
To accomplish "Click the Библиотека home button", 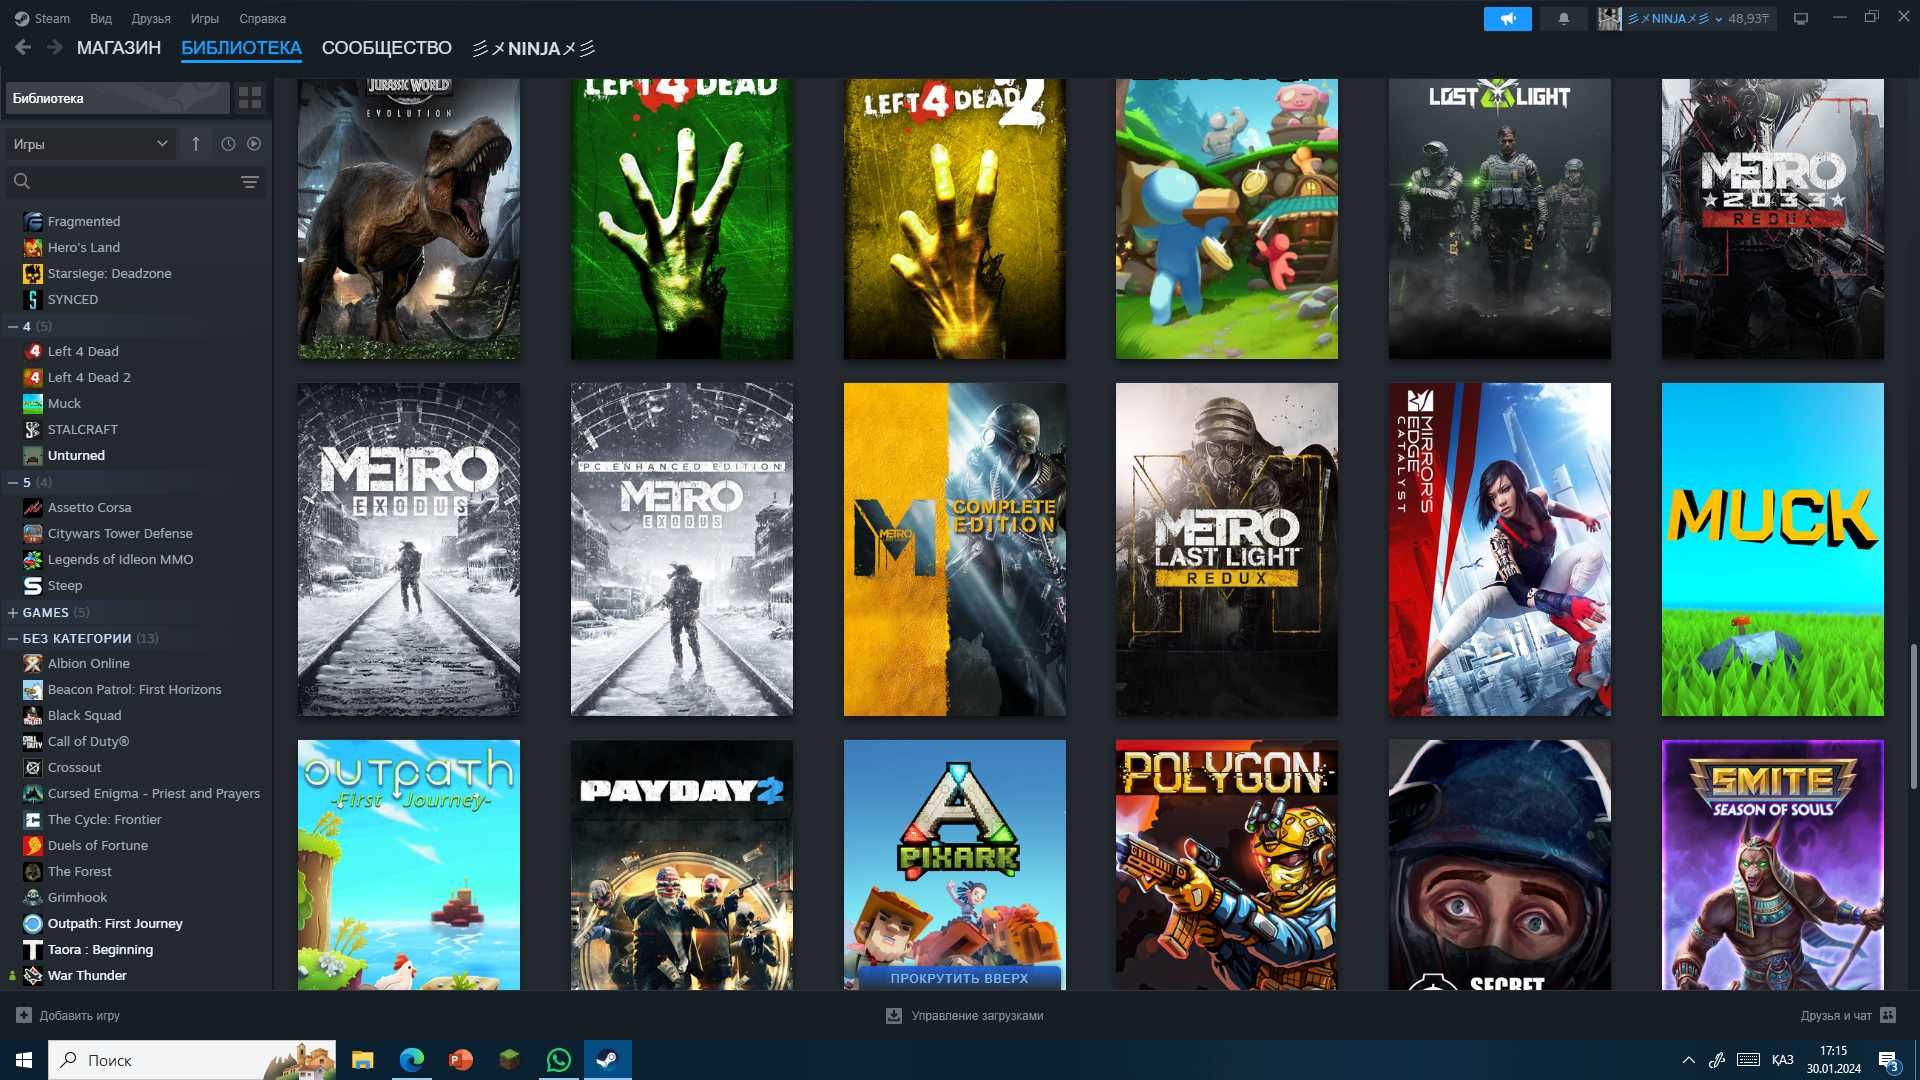I will pos(117,98).
